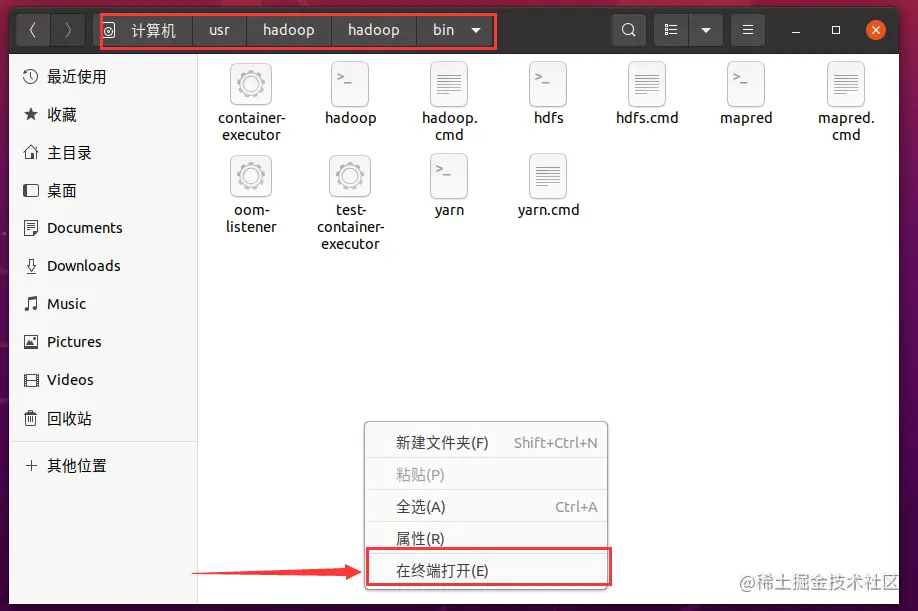Choose 新建文件夹(F) from context menu
This screenshot has width=918, height=611.
click(486, 443)
